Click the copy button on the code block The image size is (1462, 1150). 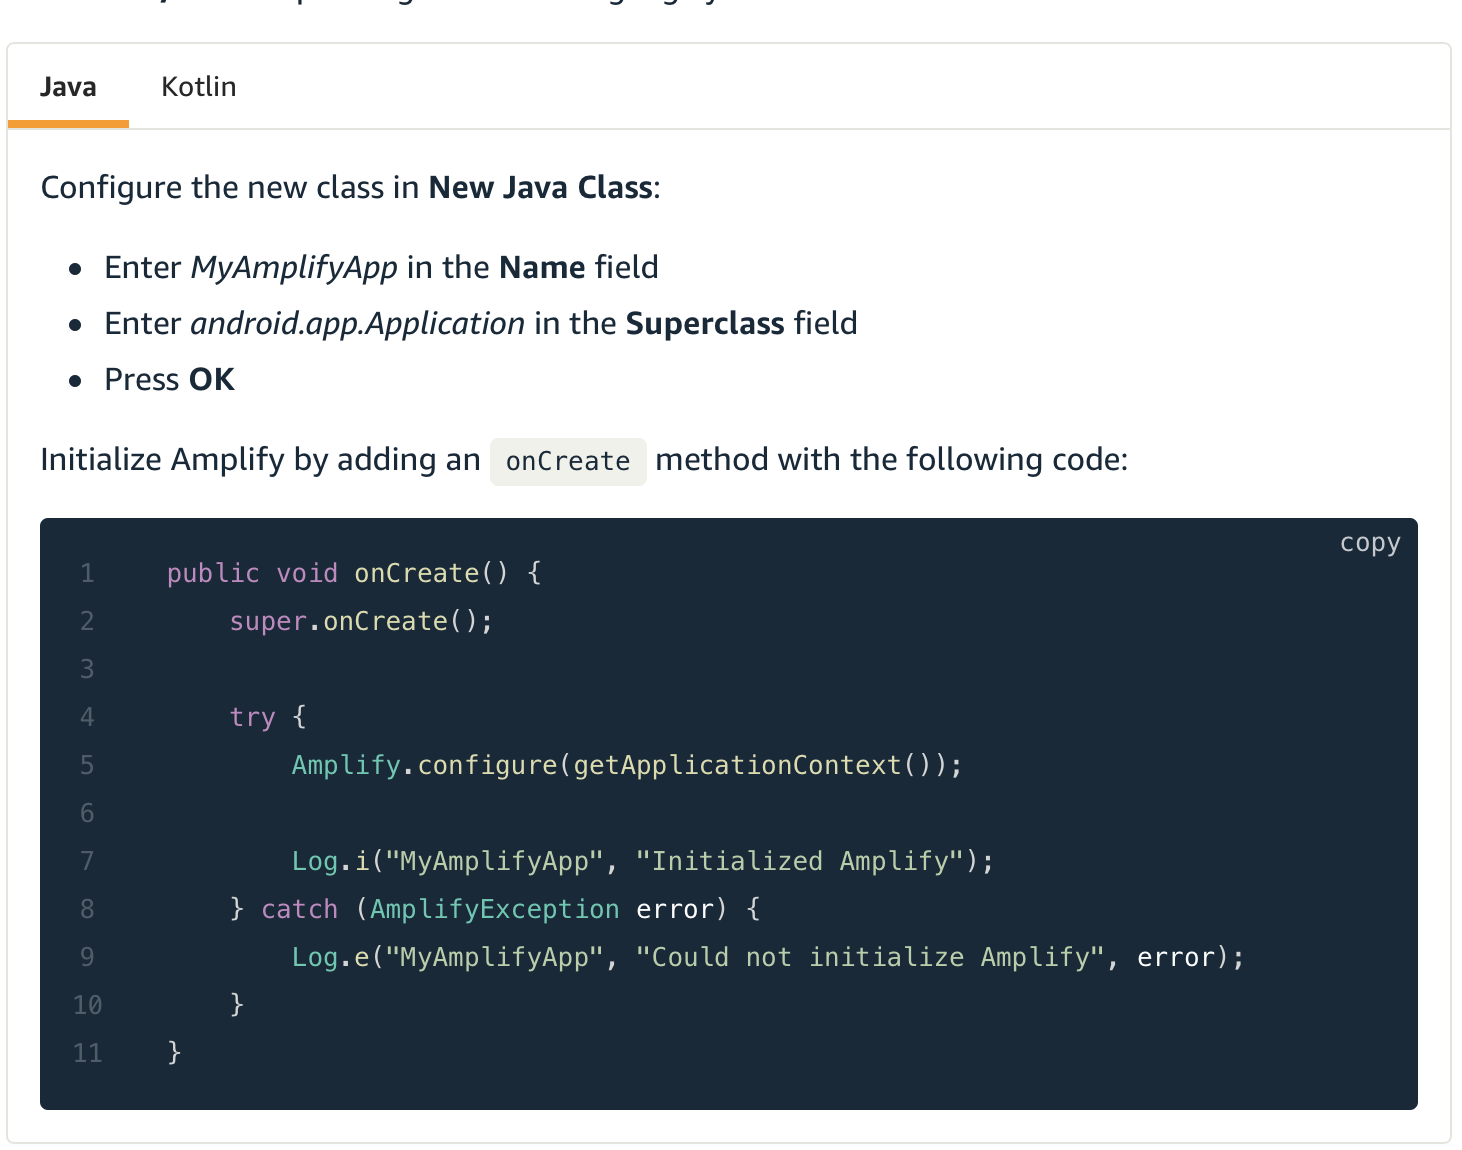[1369, 543]
